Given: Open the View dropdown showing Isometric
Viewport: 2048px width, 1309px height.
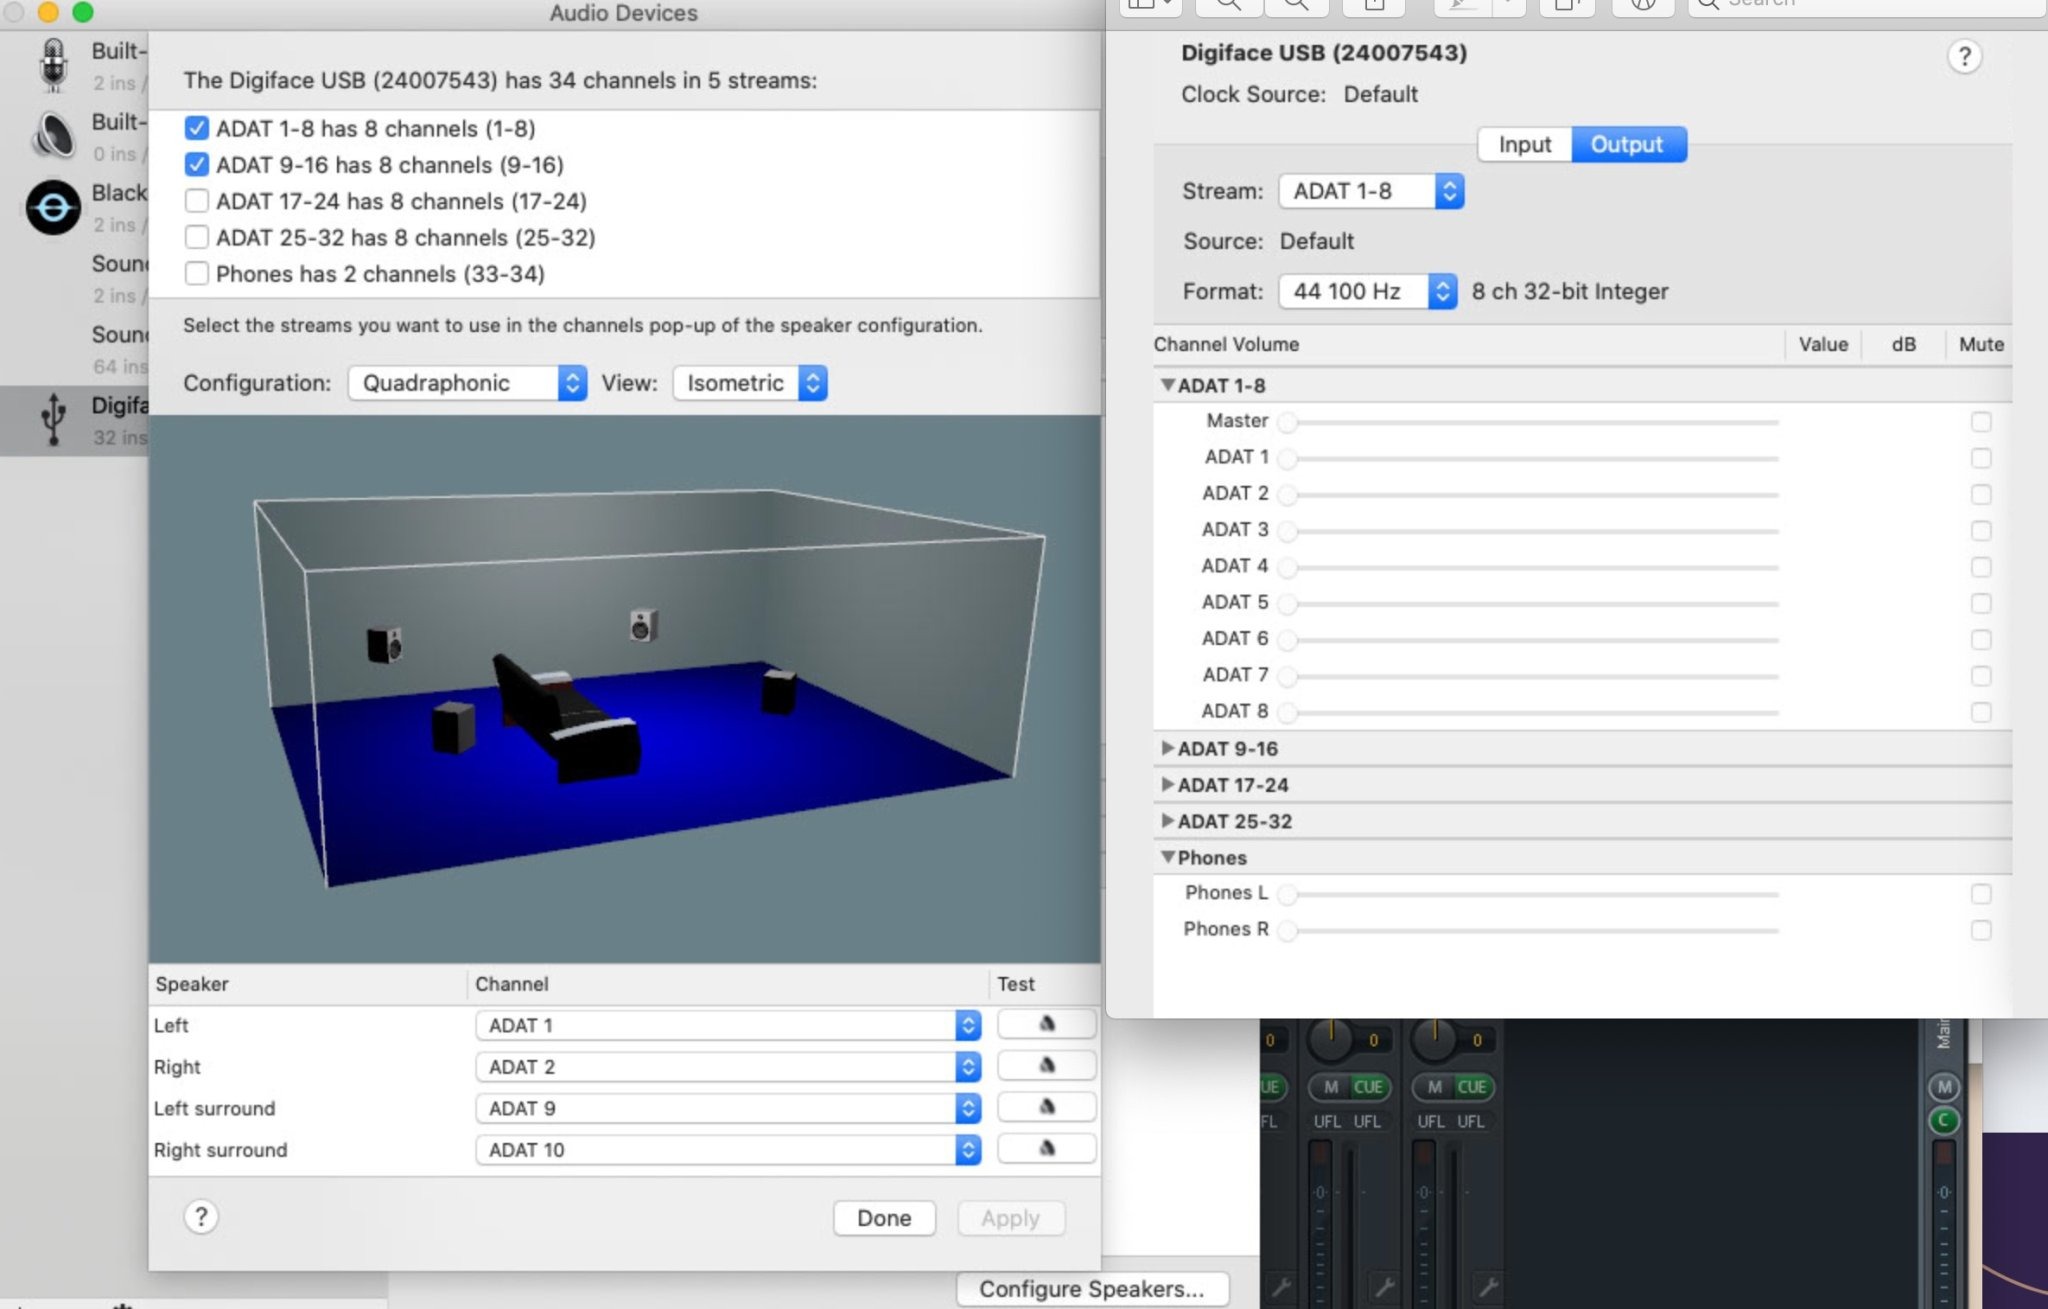Looking at the screenshot, I should pyautogui.click(x=750, y=383).
